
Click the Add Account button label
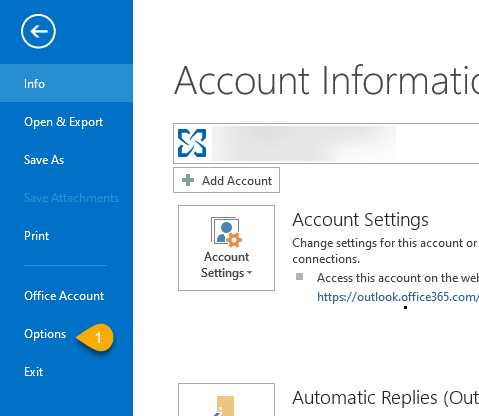237,181
